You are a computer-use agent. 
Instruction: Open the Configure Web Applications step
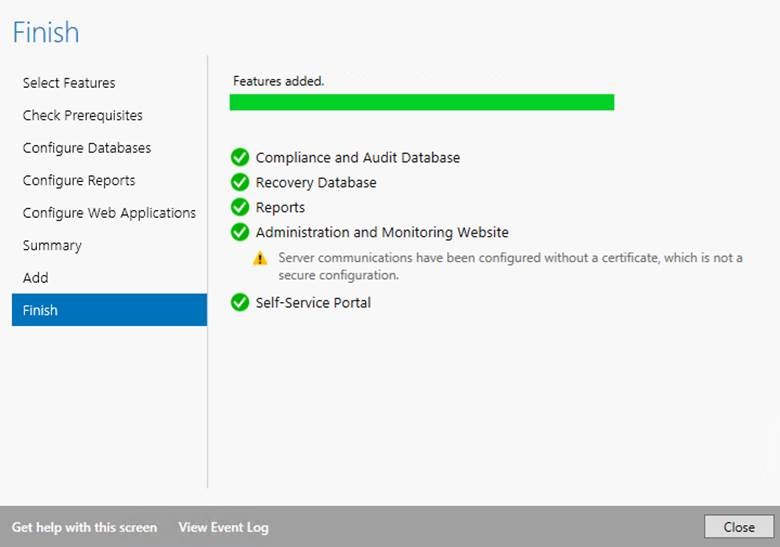pyautogui.click(x=109, y=213)
